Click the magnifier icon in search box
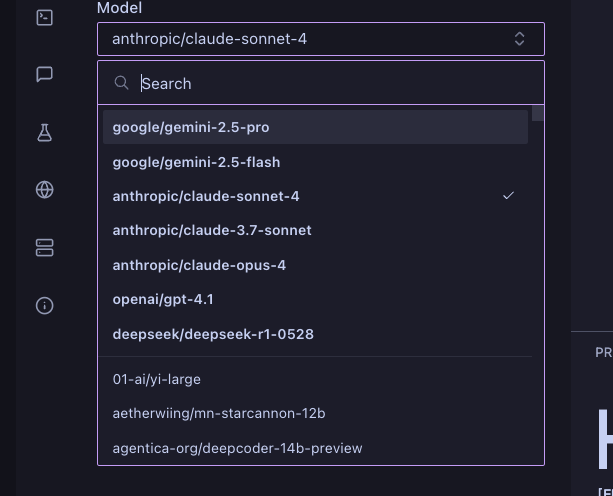 [x=122, y=83]
